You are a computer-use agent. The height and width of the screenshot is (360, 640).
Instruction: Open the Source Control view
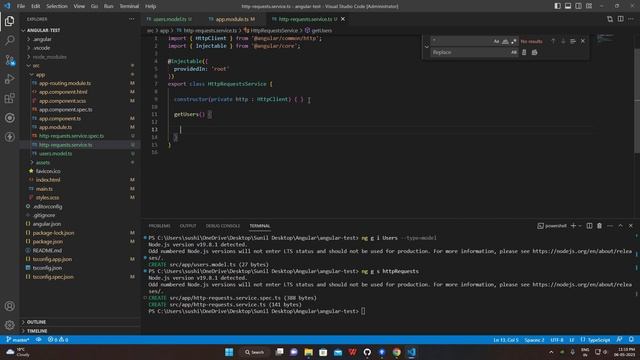[9, 60]
